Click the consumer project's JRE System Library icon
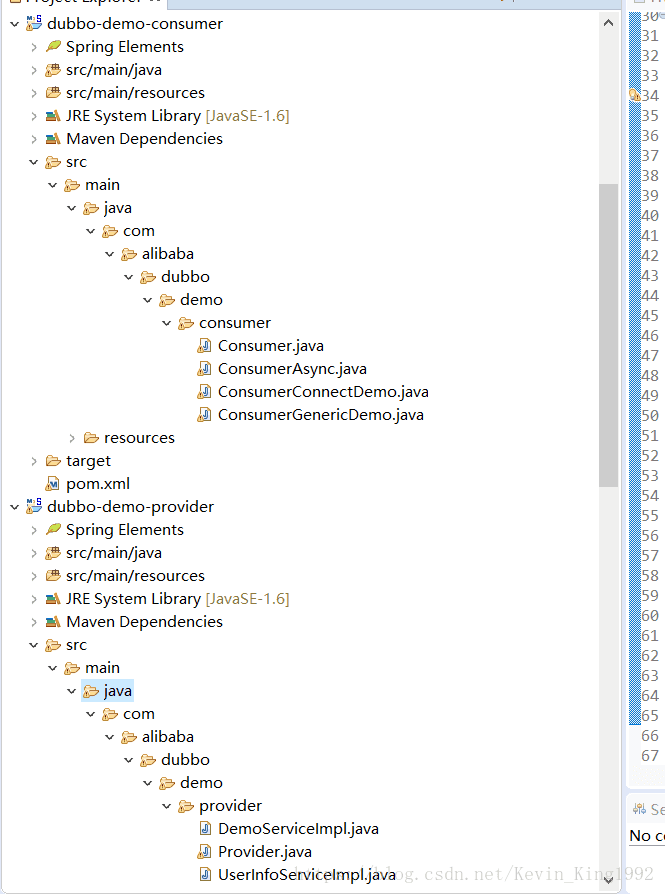 click(53, 116)
